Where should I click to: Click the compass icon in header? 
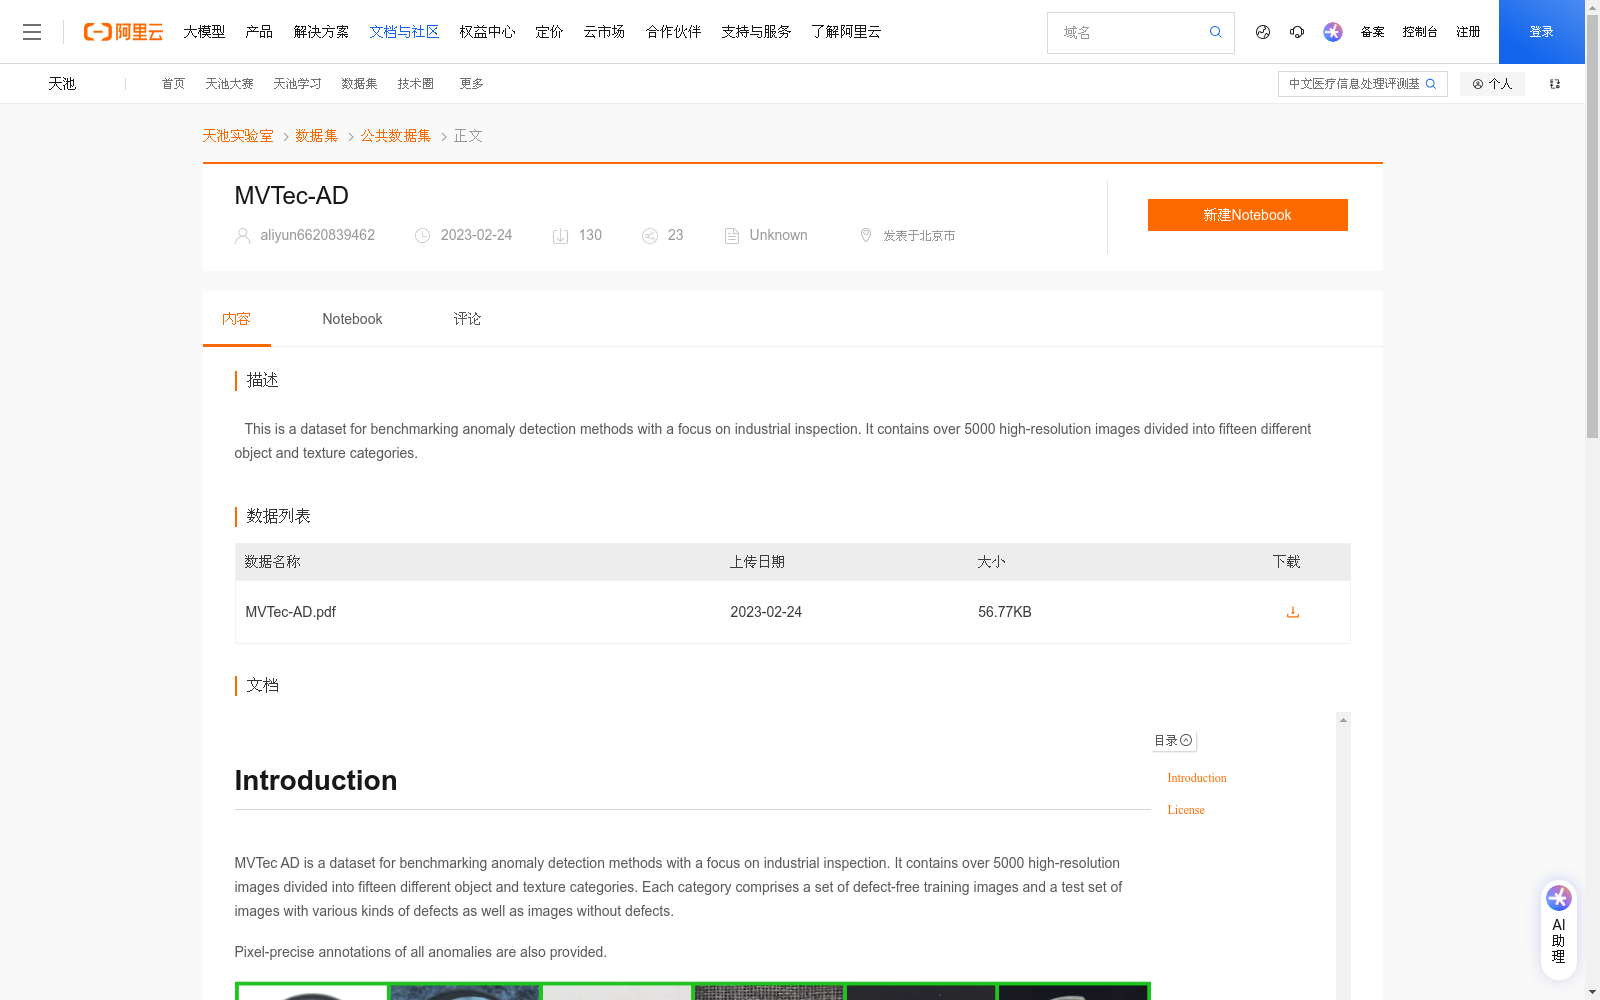click(x=1263, y=32)
